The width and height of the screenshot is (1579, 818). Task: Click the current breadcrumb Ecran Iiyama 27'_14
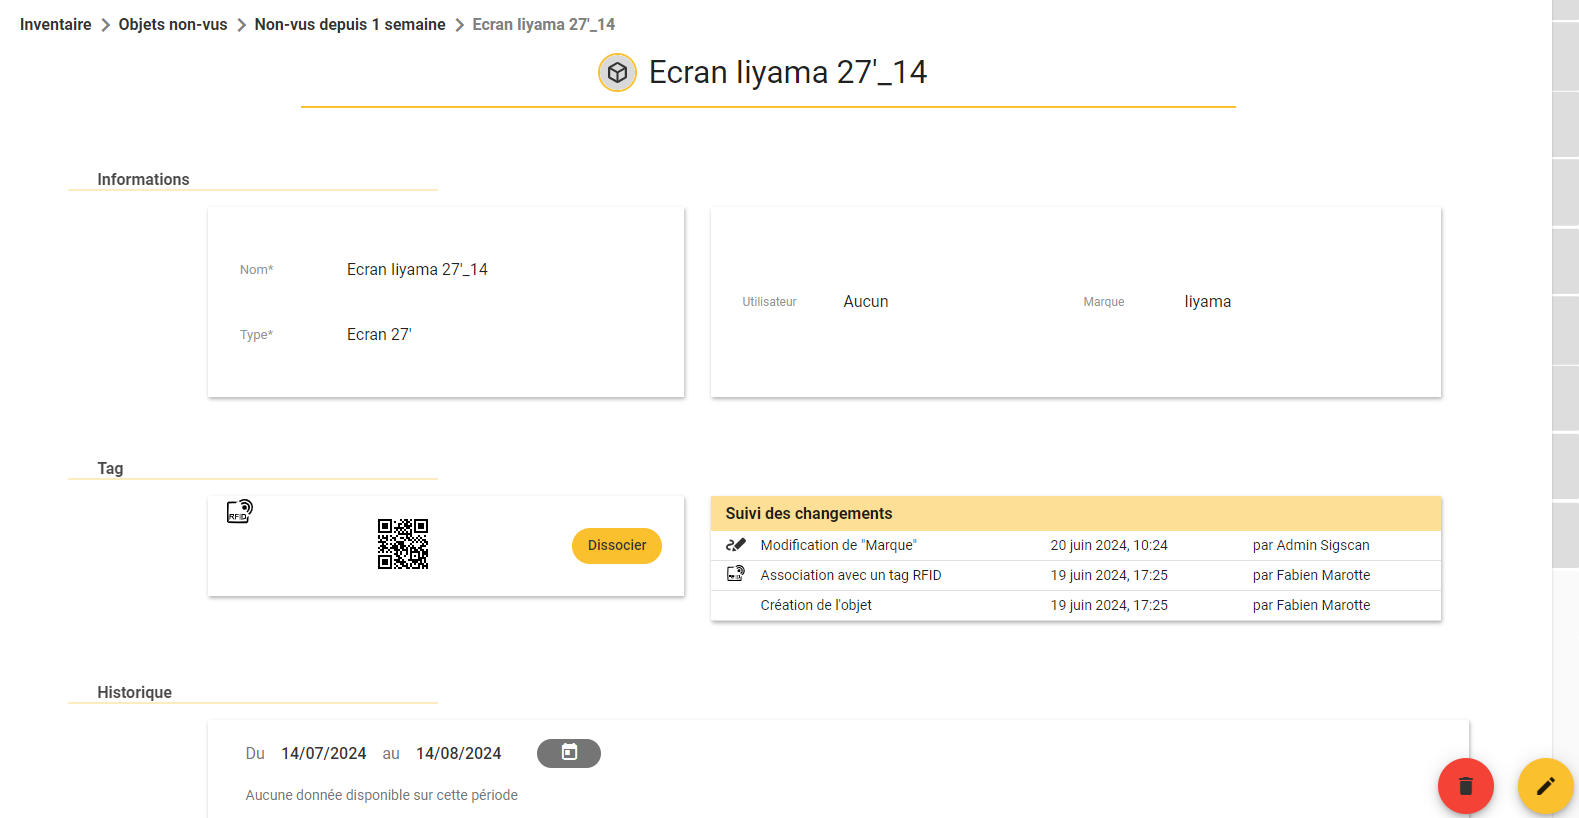(x=544, y=24)
